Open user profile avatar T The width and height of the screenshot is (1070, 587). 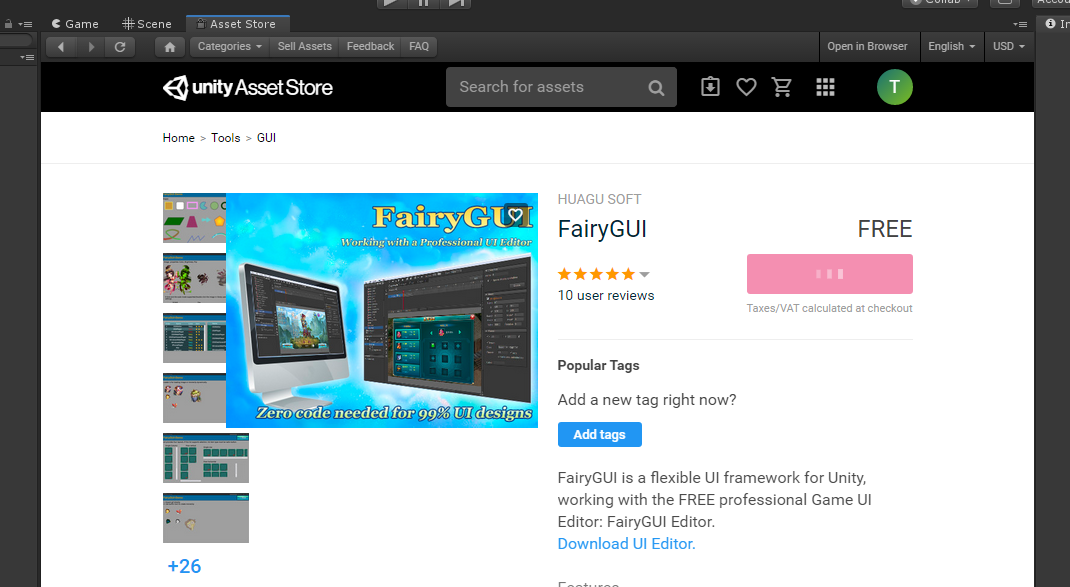(895, 87)
